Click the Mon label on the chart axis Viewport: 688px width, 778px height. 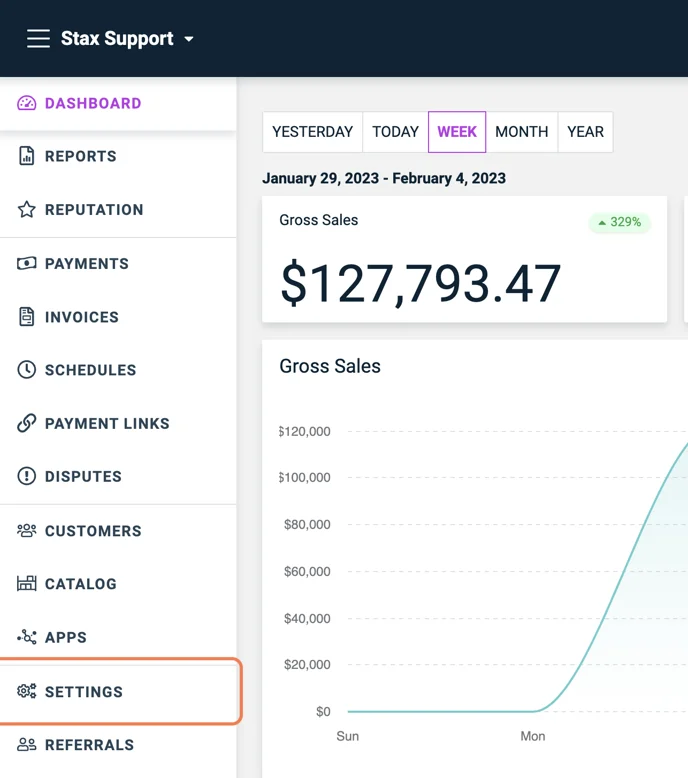pyautogui.click(x=533, y=736)
